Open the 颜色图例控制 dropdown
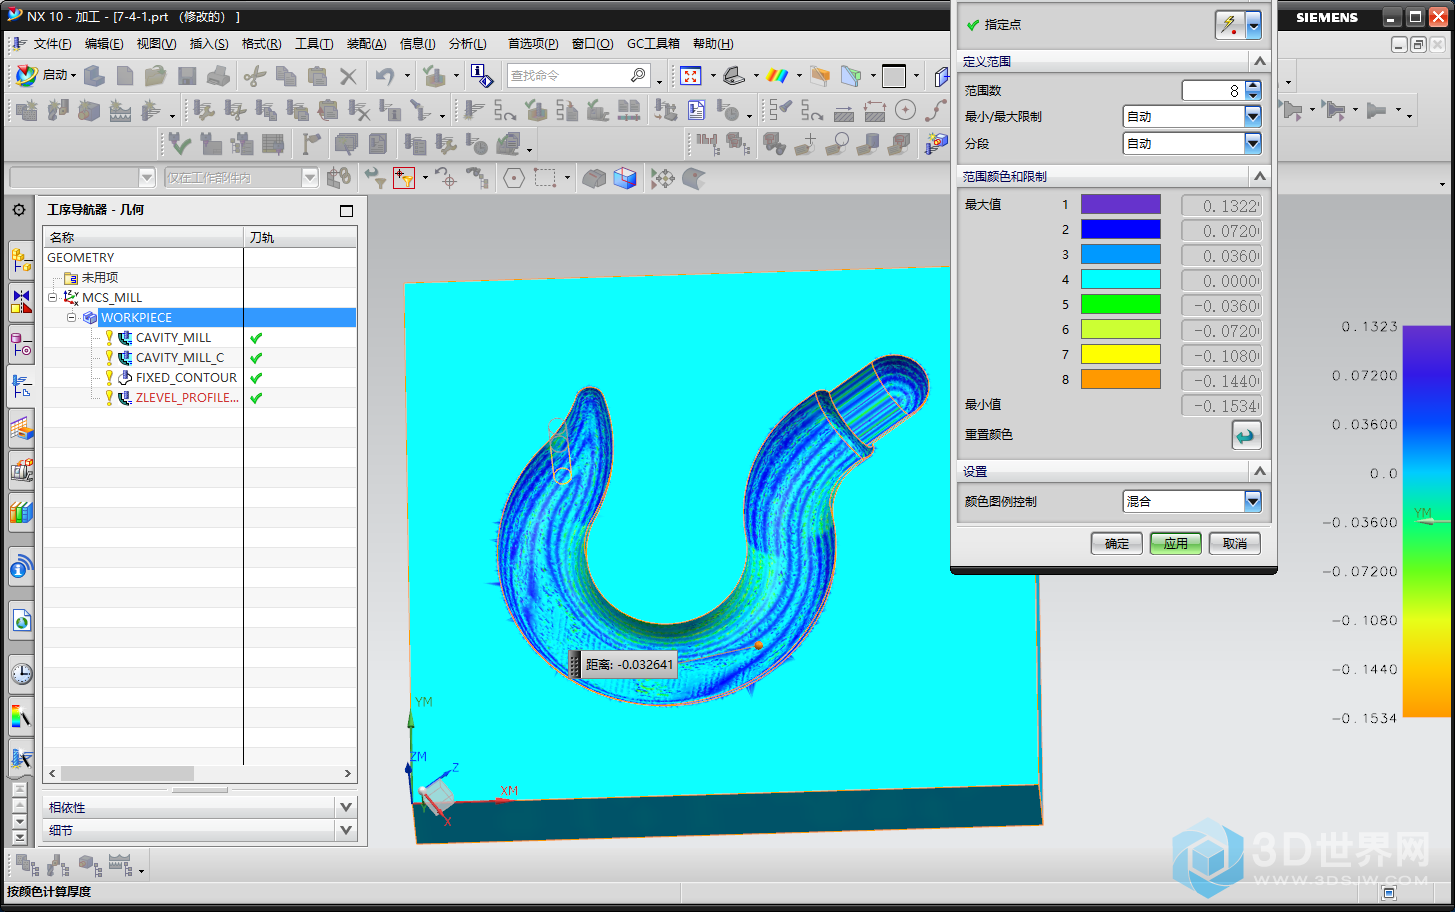 pyautogui.click(x=1252, y=502)
